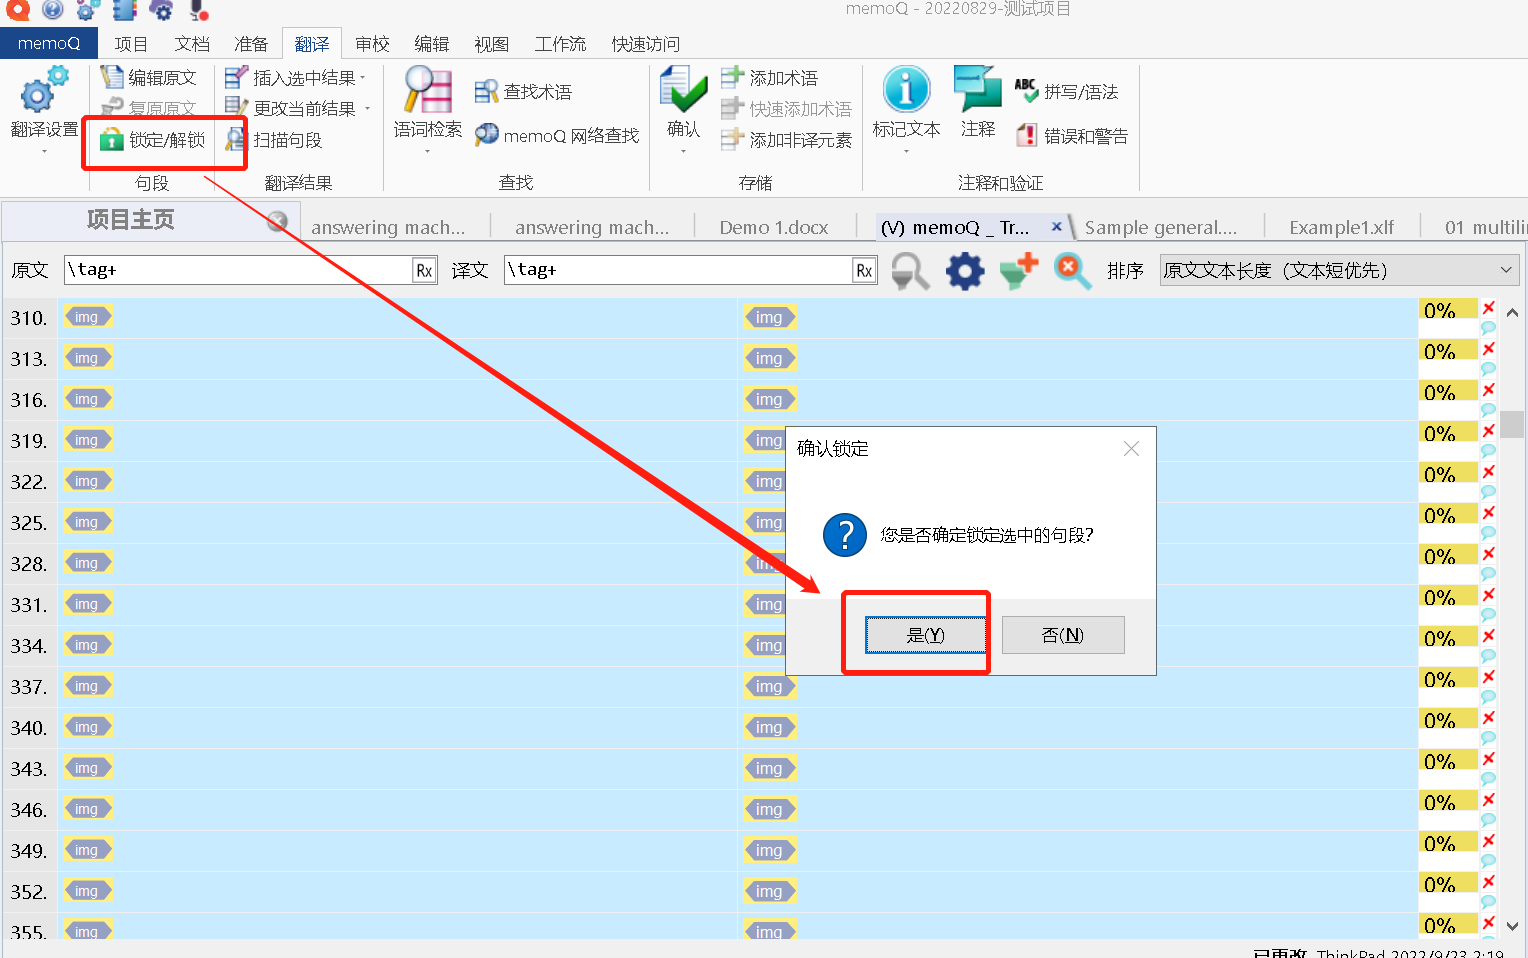Toggle the Rx regex button for 译文
This screenshot has height=958, width=1528.
point(864,270)
